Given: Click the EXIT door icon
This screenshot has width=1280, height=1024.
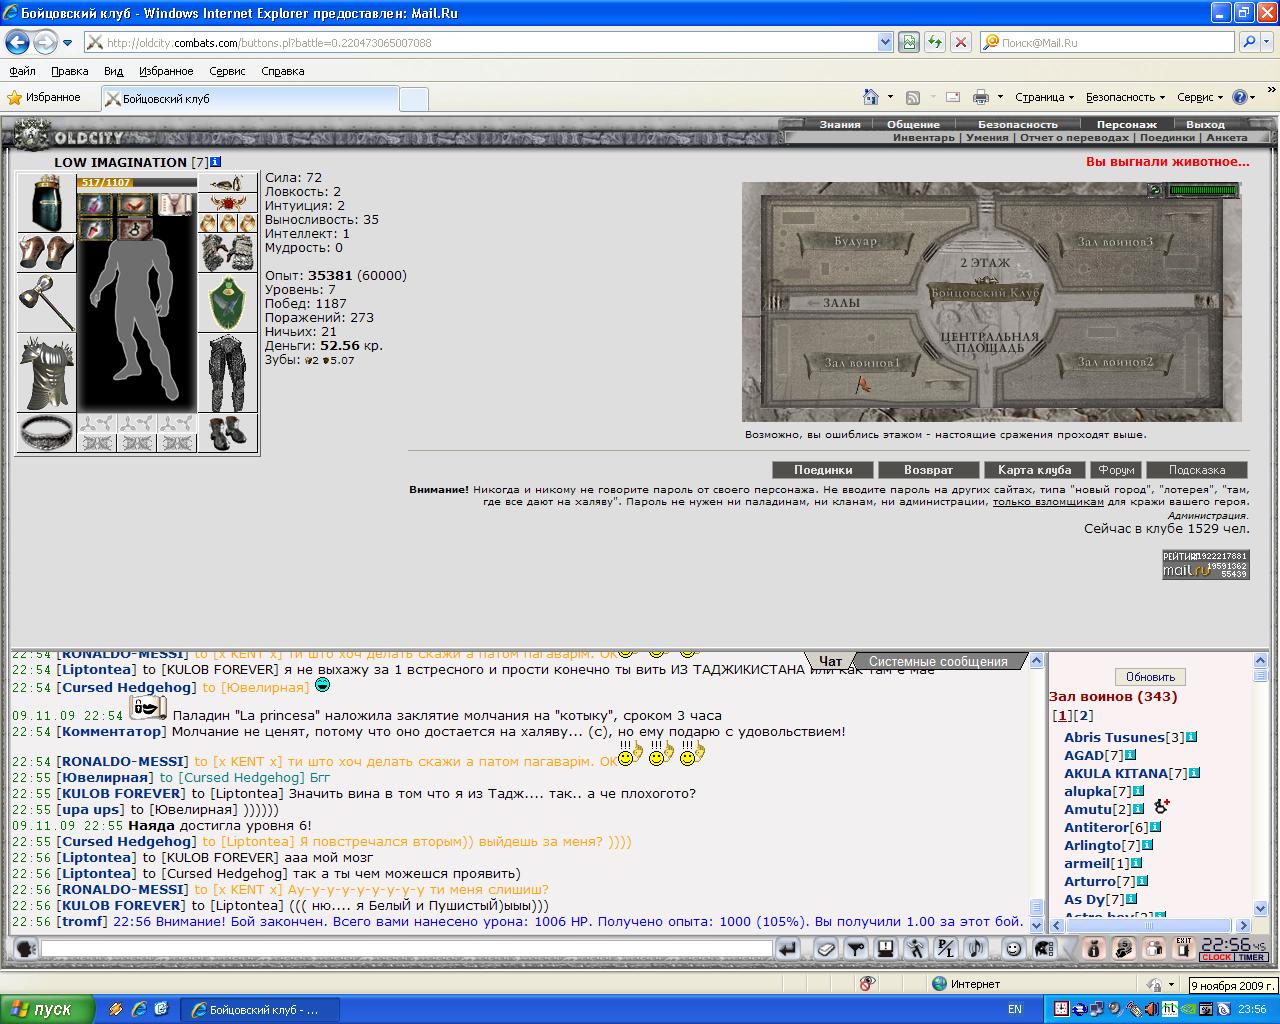Looking at the screenshot, I should coord(1184,948).
